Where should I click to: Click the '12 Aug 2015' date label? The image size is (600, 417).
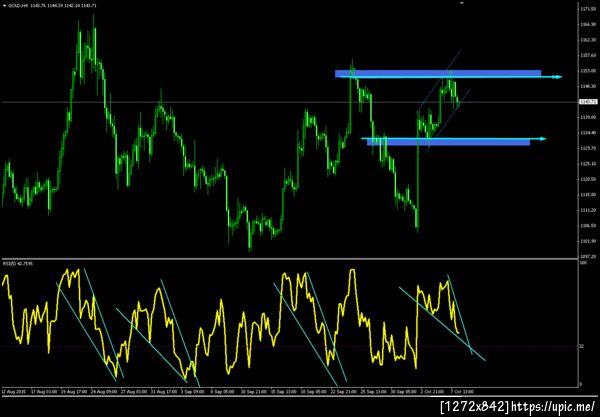click(x=14, y=392)
